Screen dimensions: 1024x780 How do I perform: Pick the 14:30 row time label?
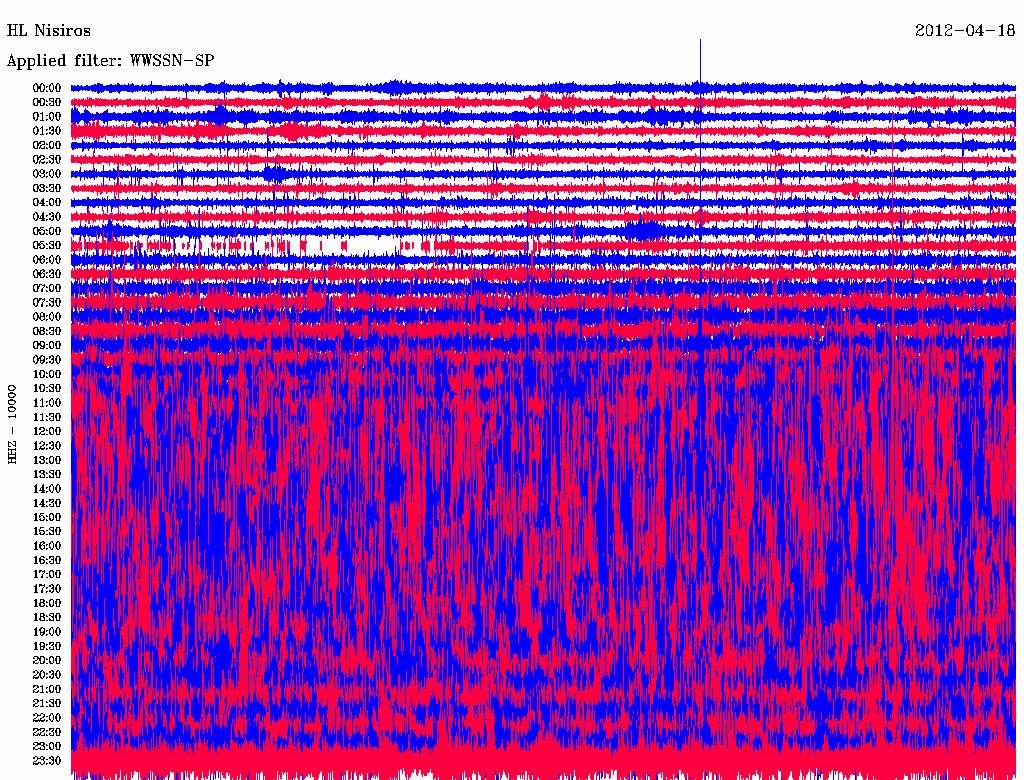click(x=46, y=503)
